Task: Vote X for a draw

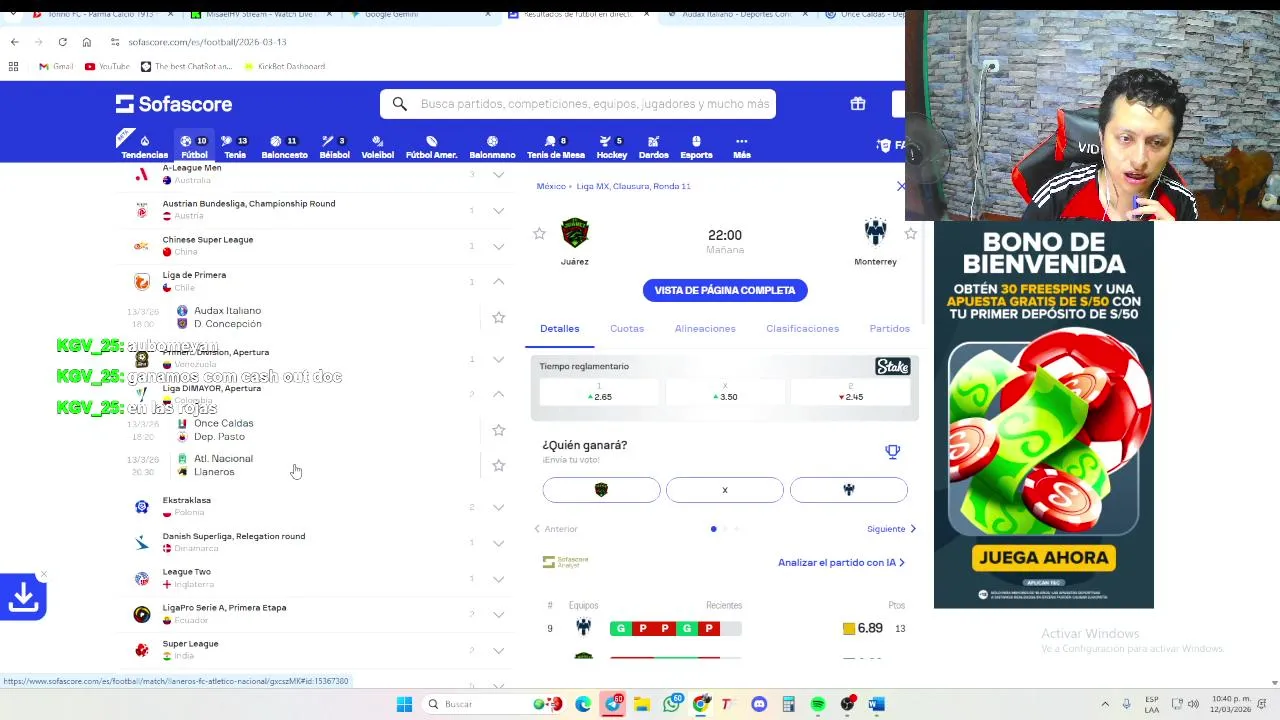Action: [x=725, y=490]
